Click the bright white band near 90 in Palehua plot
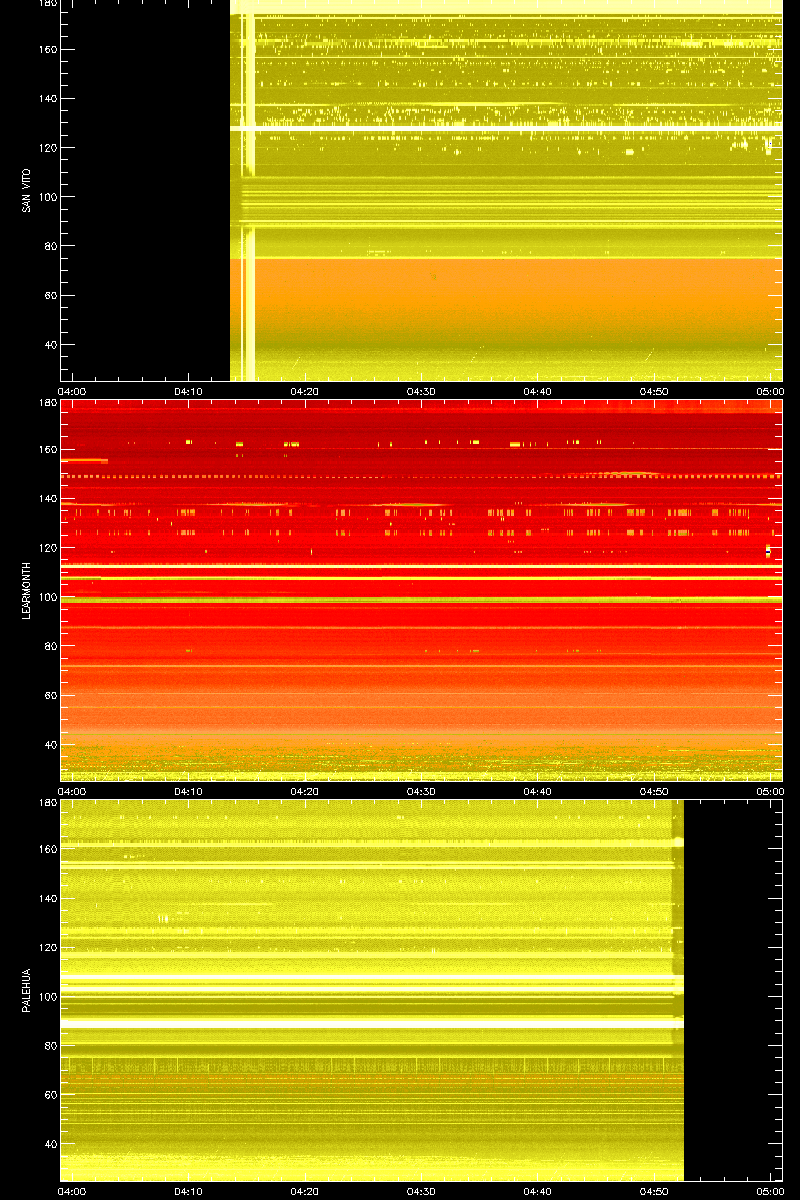800x1200 pixels. 370,1024
